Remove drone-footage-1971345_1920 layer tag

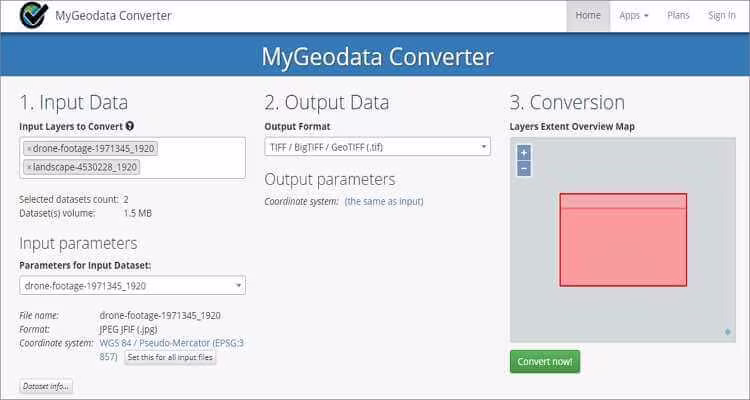click(29, 149)
